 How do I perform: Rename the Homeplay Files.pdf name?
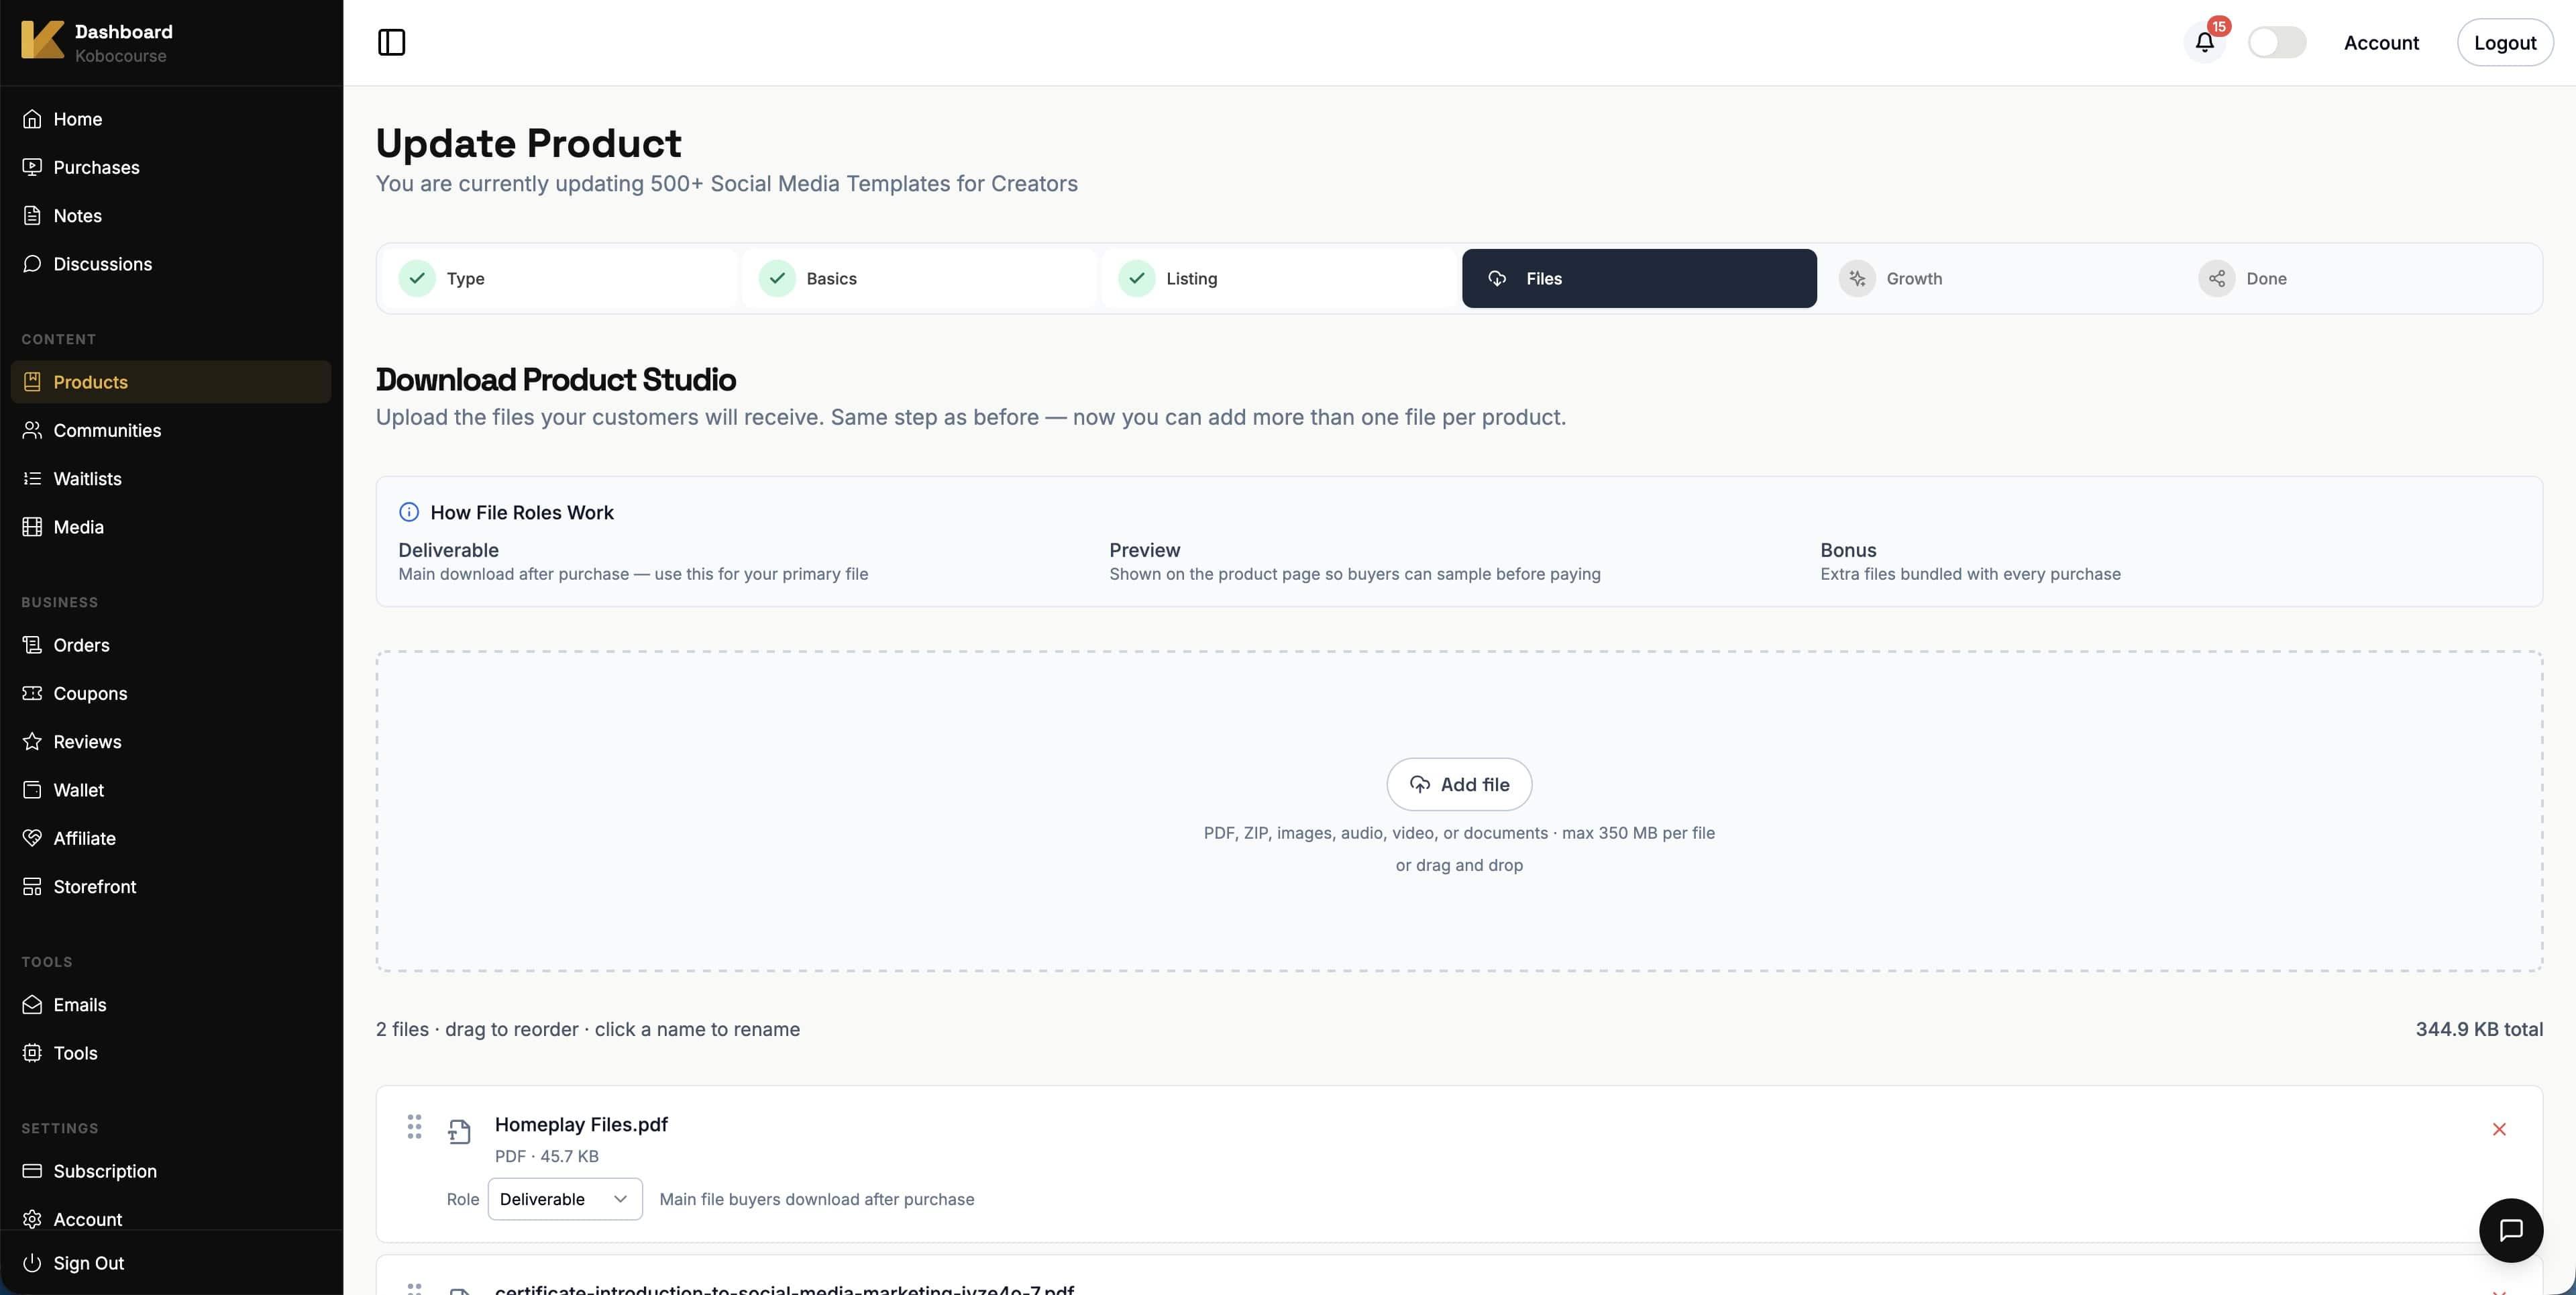581,1124
